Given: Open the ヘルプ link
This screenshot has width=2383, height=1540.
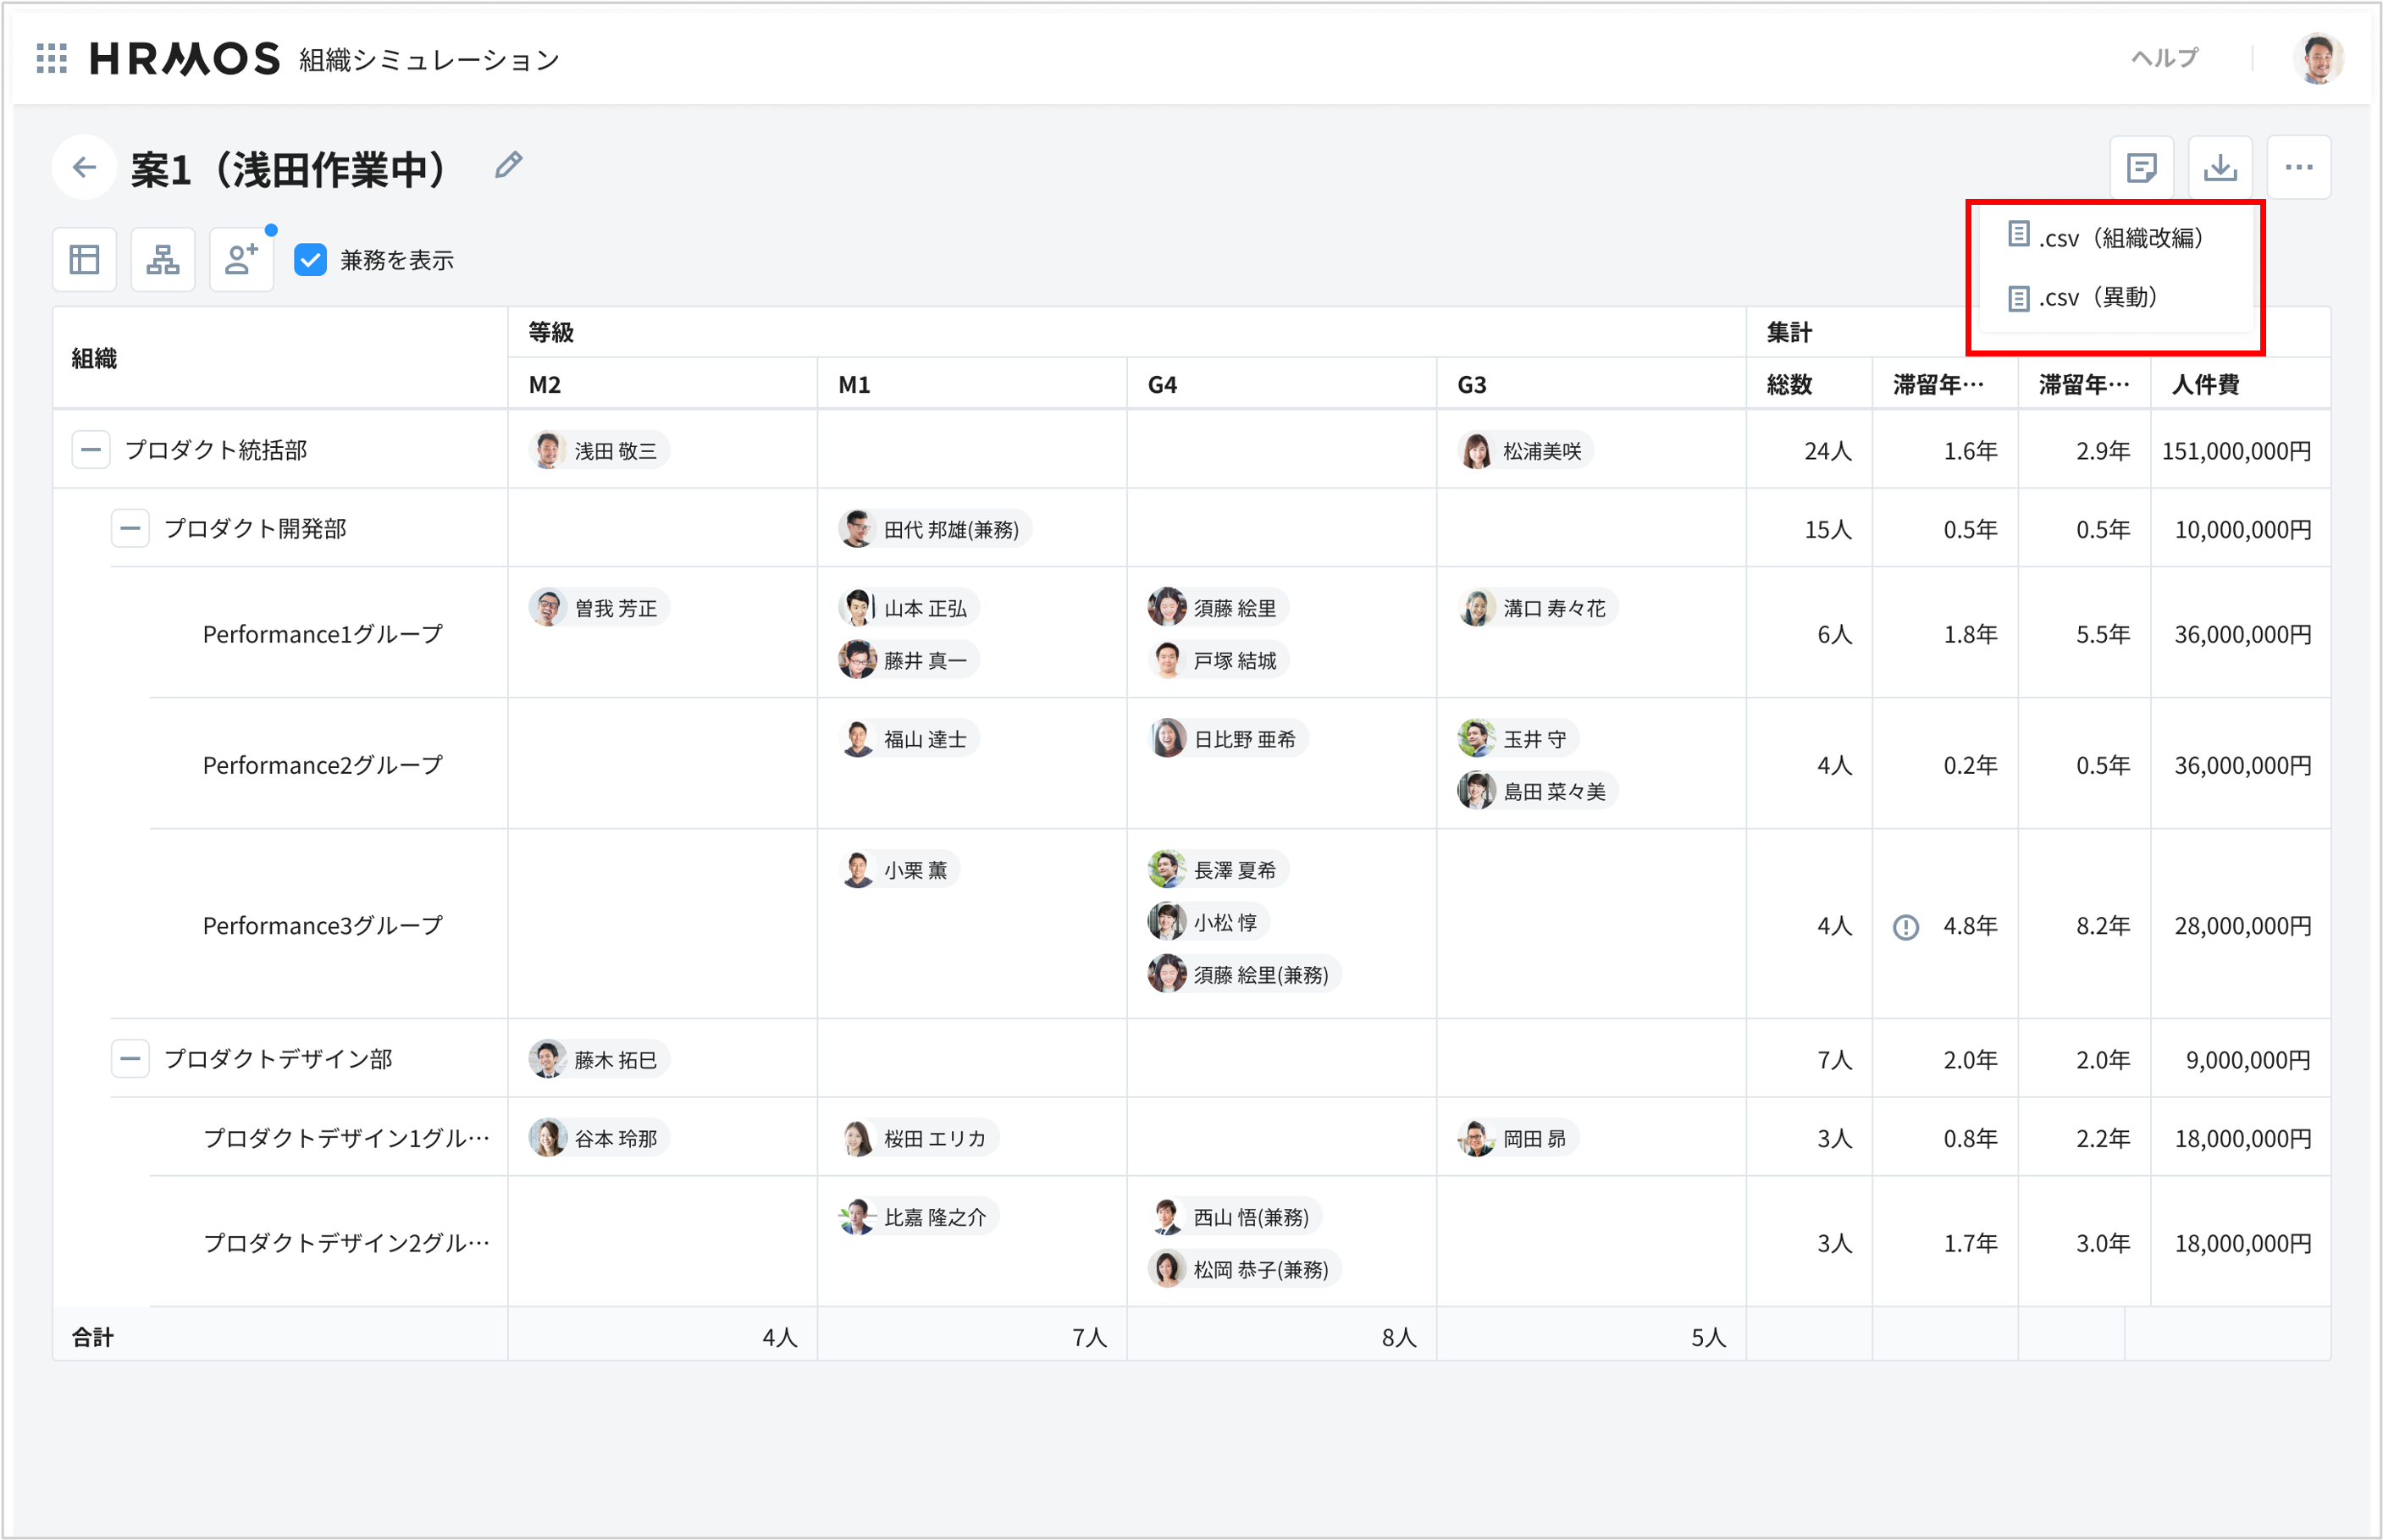Looking at the screenshot, I should click(x=2165, y=57).
